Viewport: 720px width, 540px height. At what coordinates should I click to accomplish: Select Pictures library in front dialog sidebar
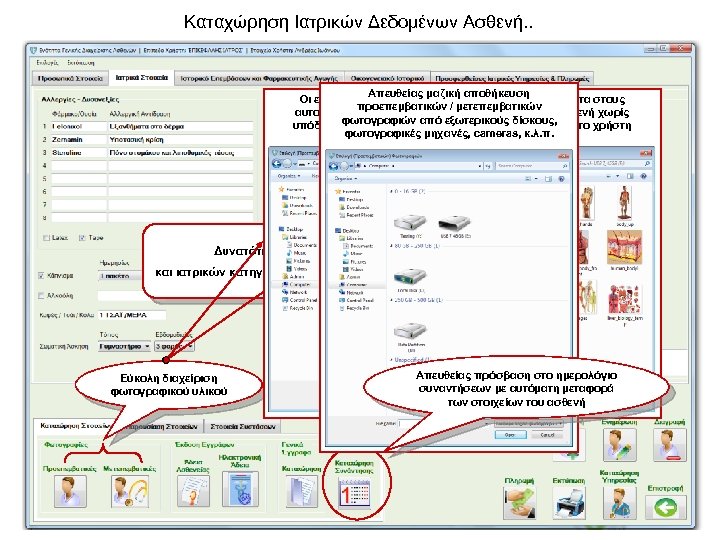353,261
